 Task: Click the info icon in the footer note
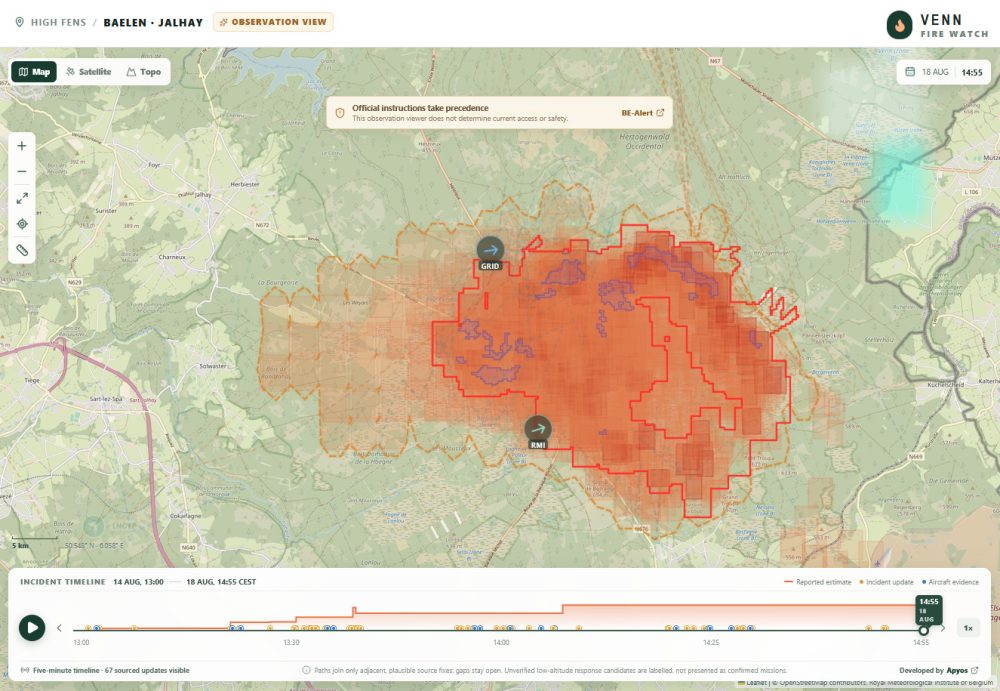pos(306,671)
